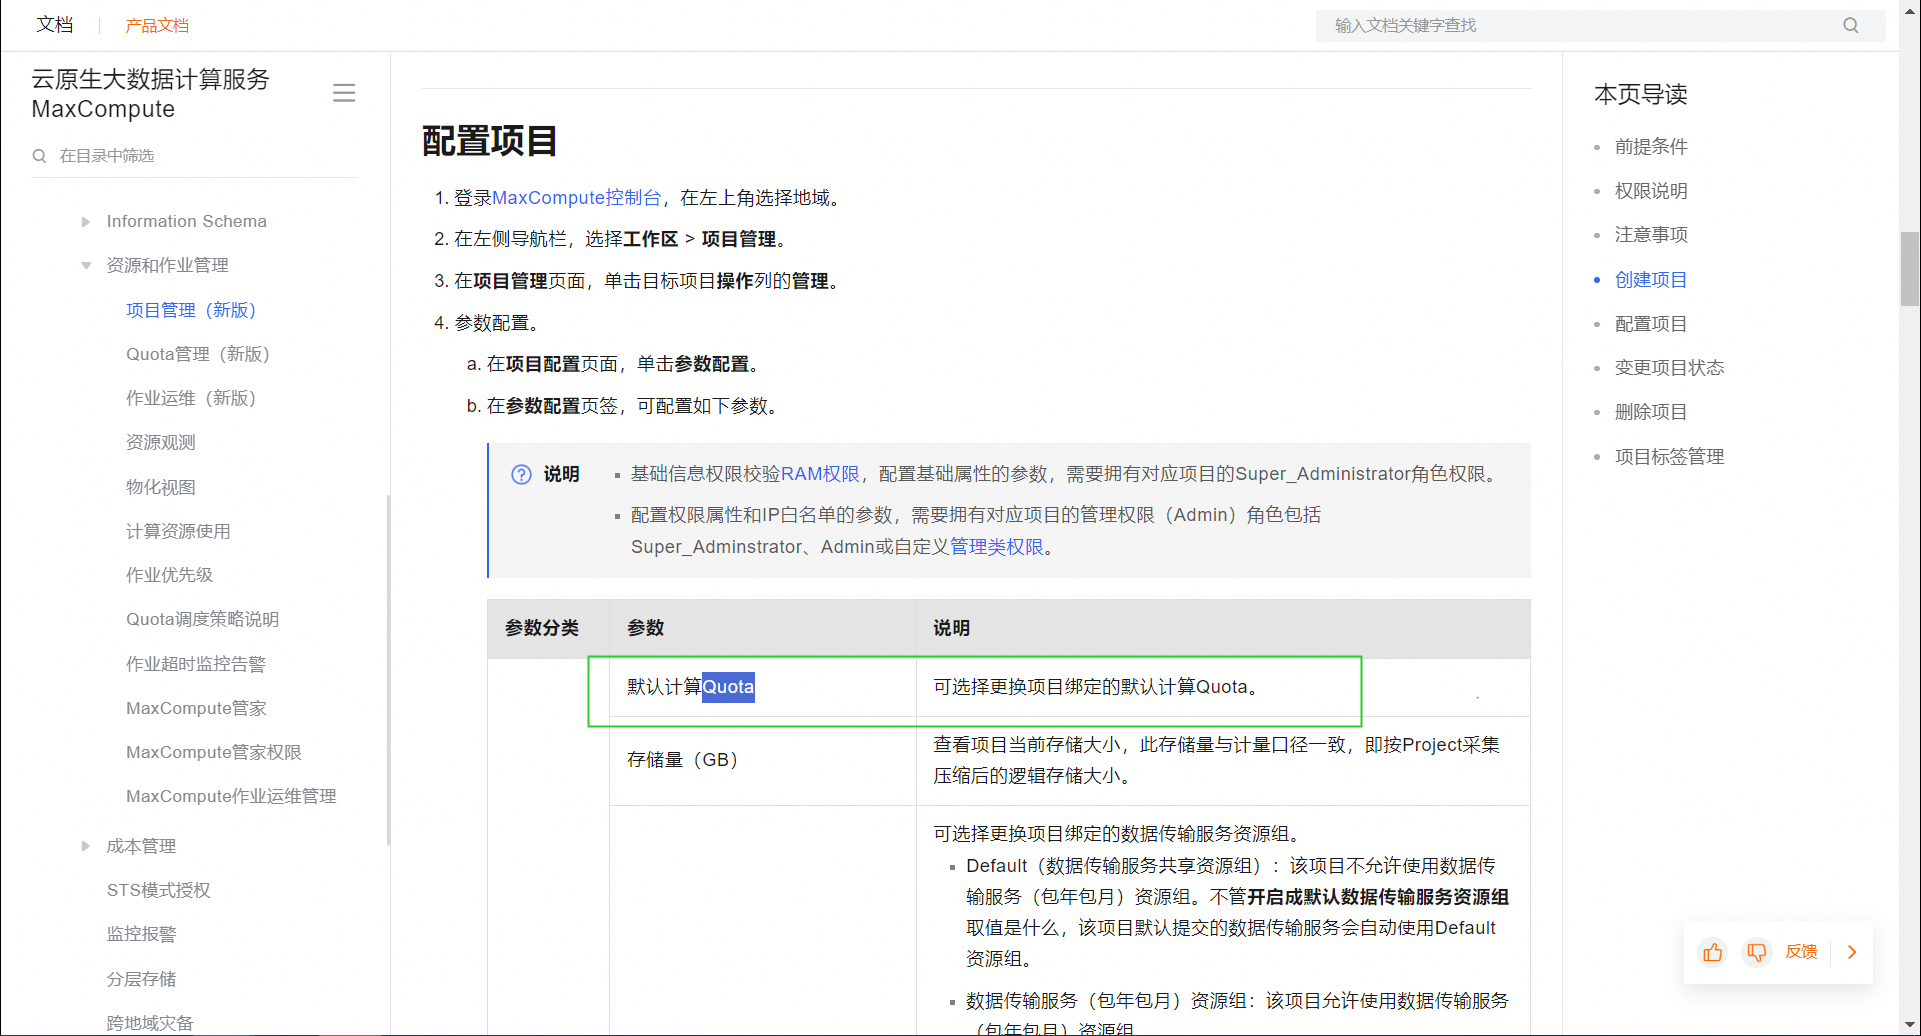This screenshot has width=1921, height=1036.
Task: Click the 存储量（GB） table cell
Action: pos(763,760)
